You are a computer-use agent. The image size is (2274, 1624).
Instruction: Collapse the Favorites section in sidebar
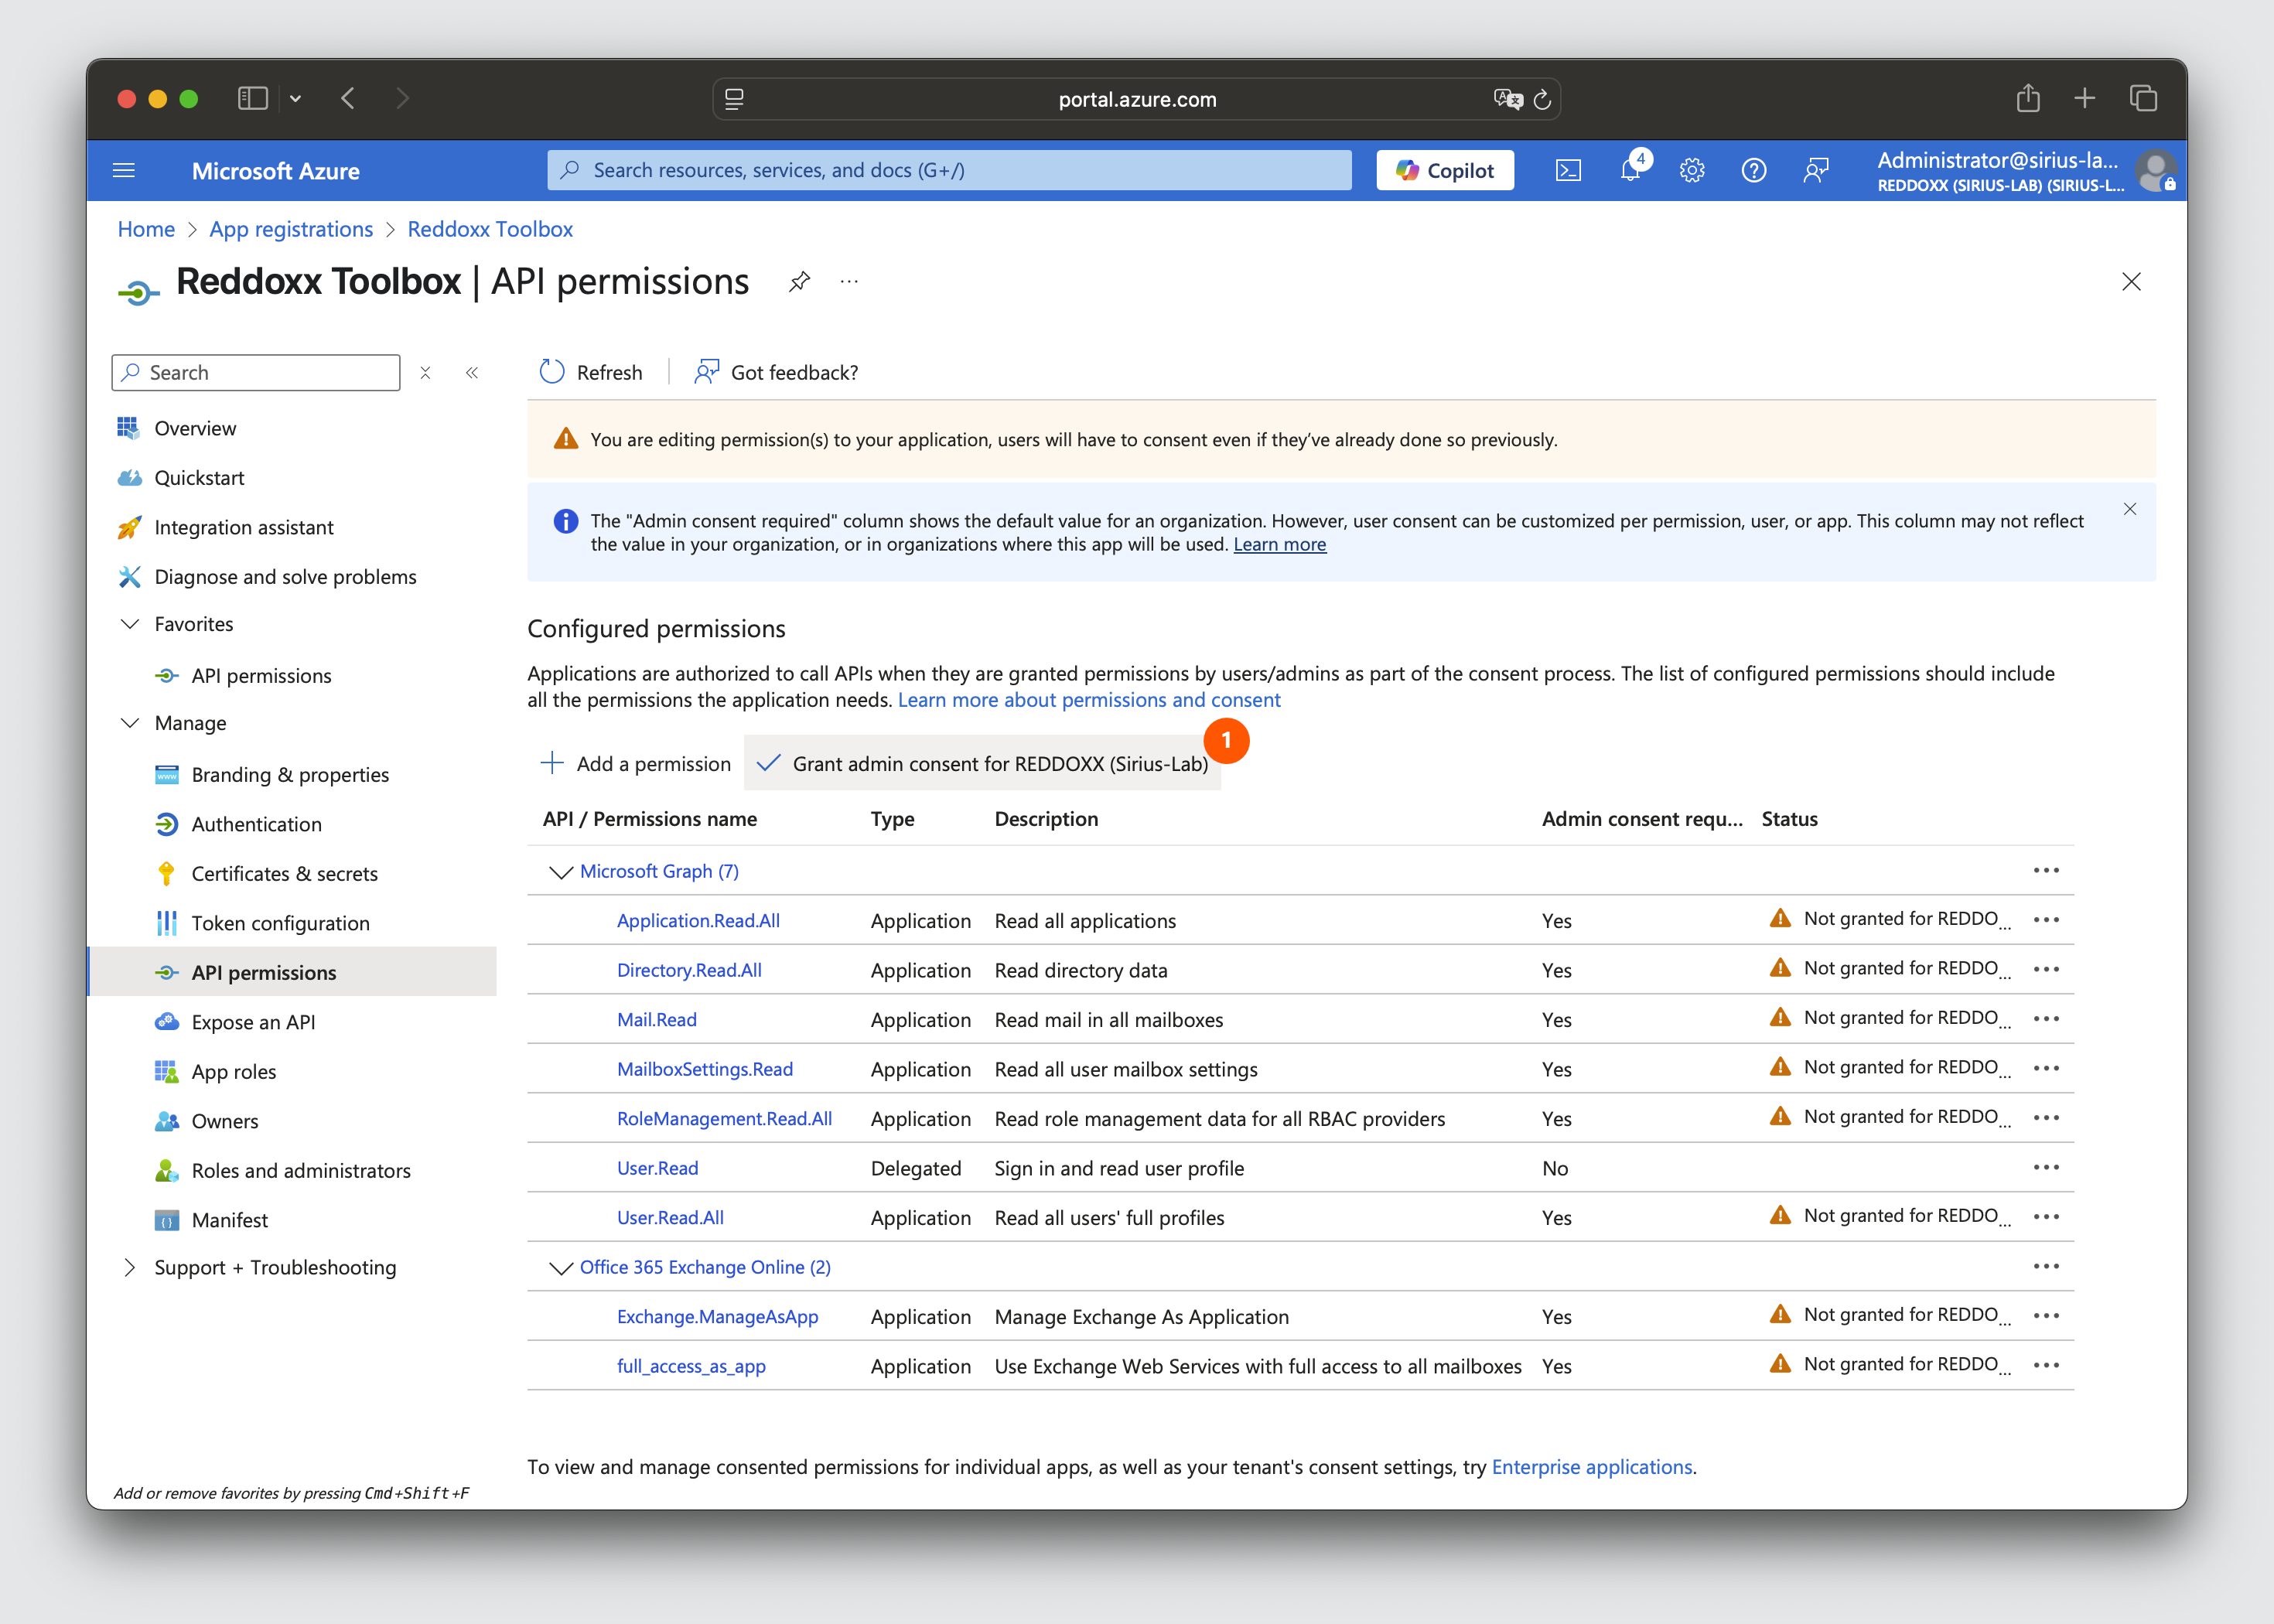130,624
